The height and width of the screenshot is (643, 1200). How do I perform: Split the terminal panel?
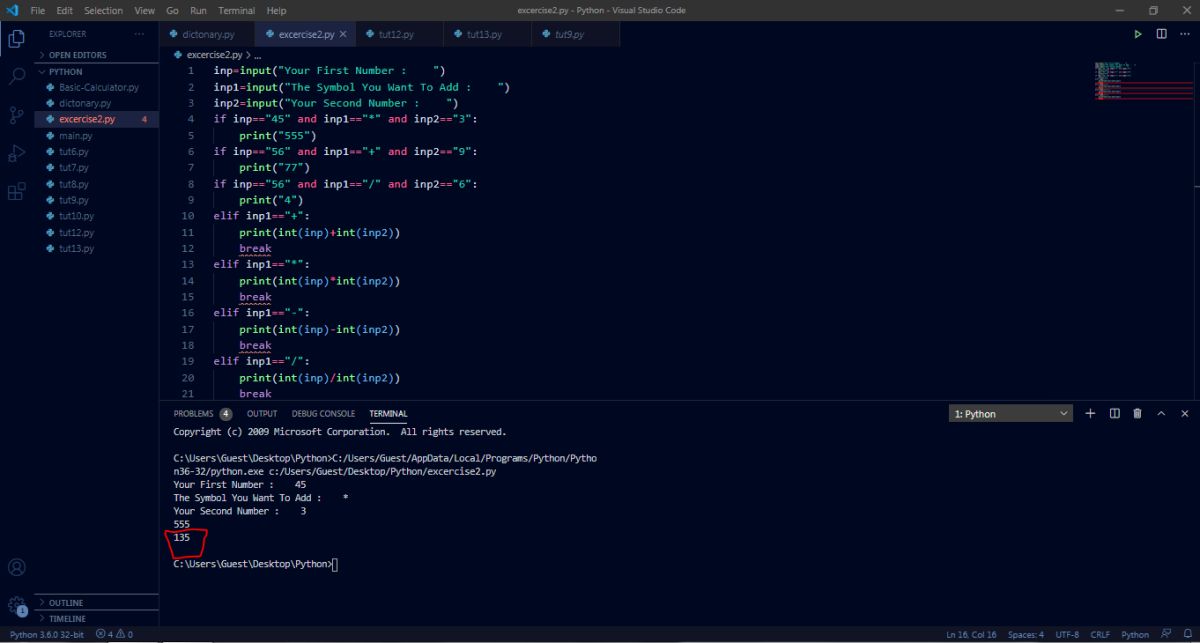1114,413
